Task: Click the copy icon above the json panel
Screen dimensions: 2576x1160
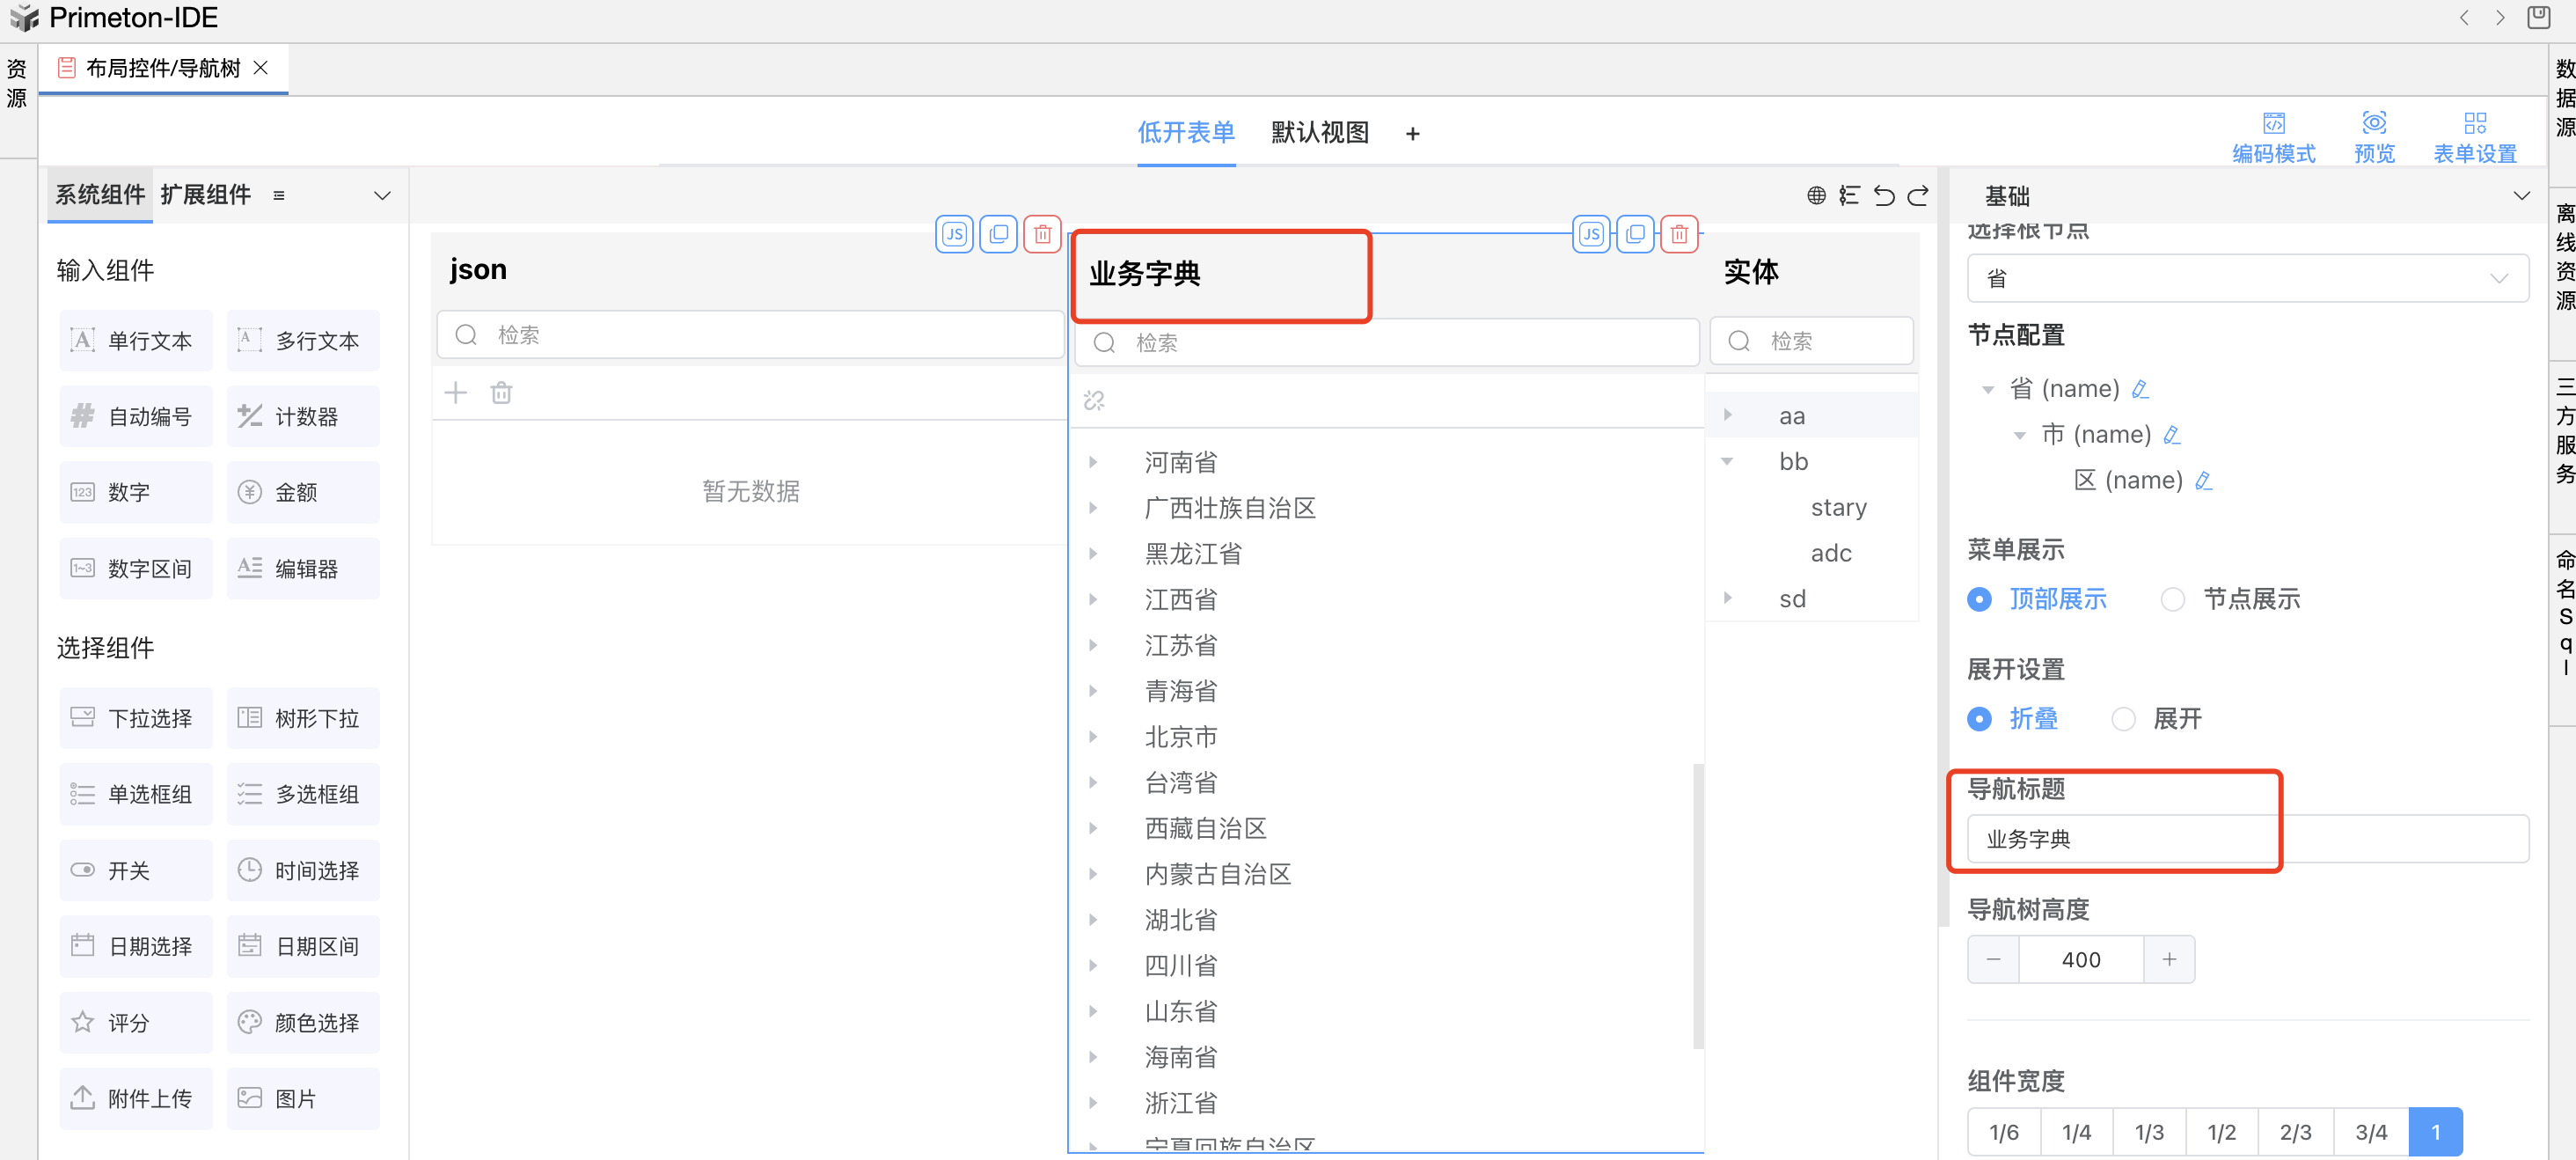Action: coord(998,235)
